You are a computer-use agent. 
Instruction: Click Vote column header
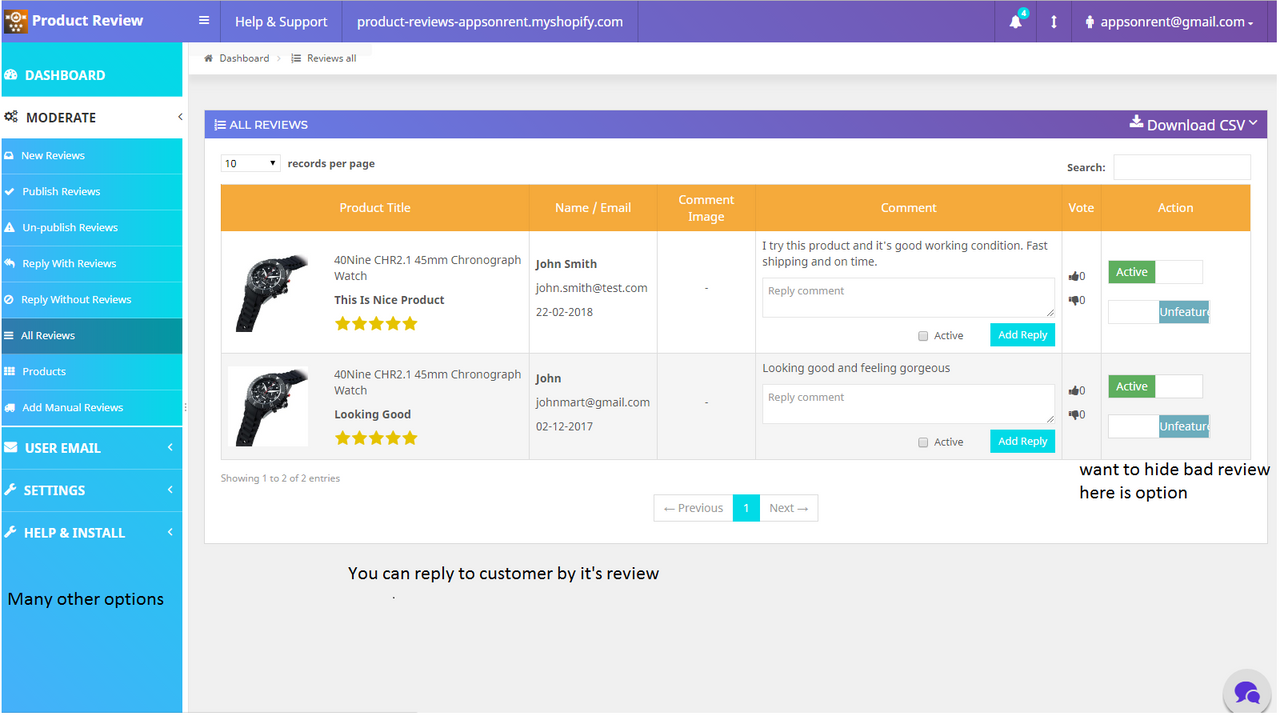(x=1081, y=208)
